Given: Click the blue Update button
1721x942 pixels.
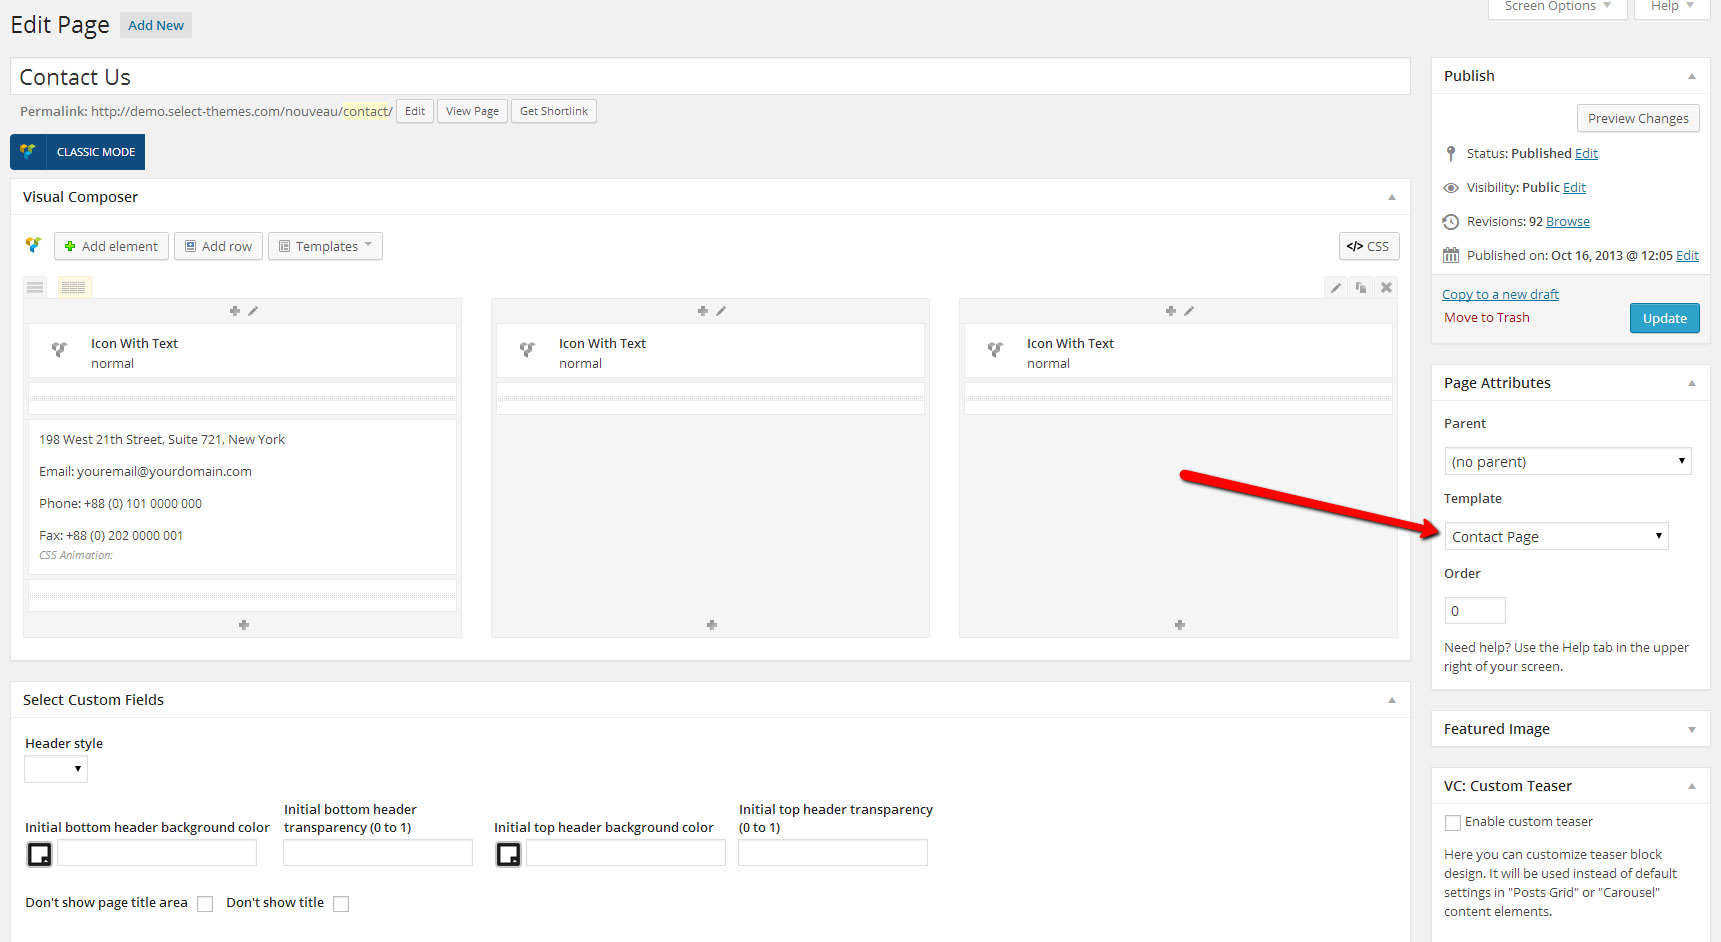Looking at the screenshot, I should (1664, 319).
